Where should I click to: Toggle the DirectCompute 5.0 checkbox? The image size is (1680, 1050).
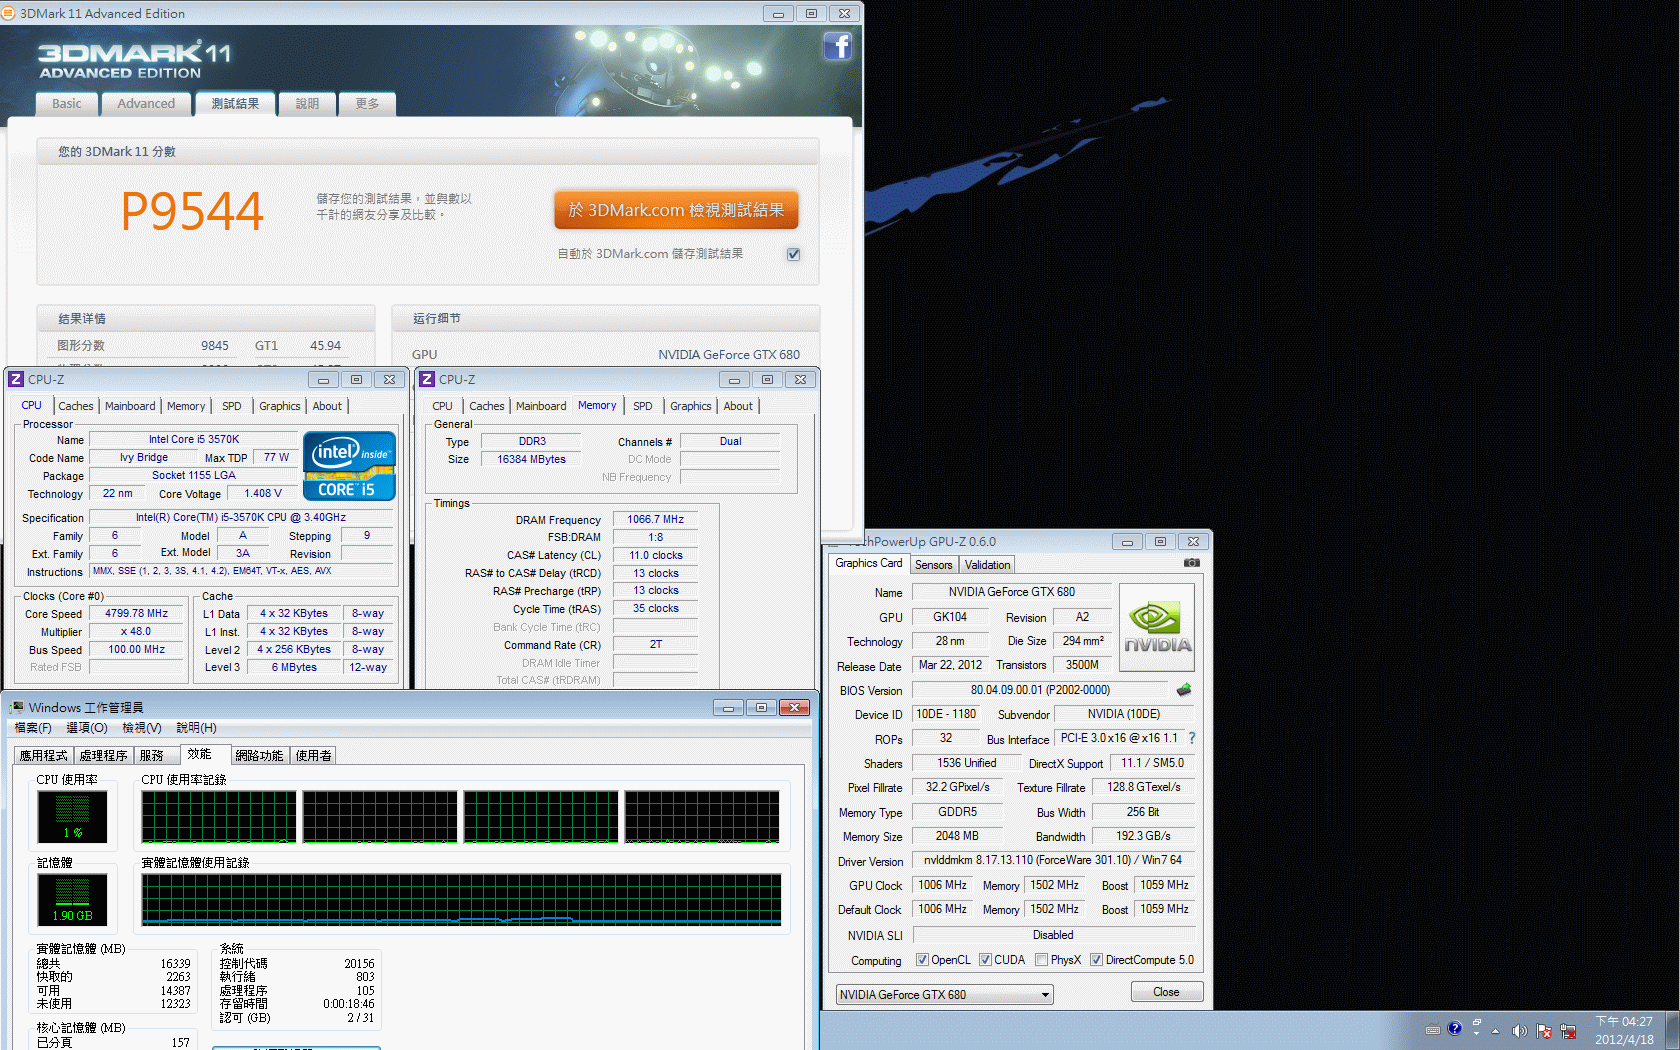(1096, 960)
